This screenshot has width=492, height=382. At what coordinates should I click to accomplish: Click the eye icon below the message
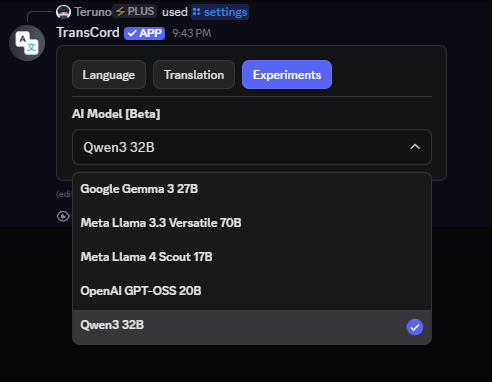coord(63,216)
